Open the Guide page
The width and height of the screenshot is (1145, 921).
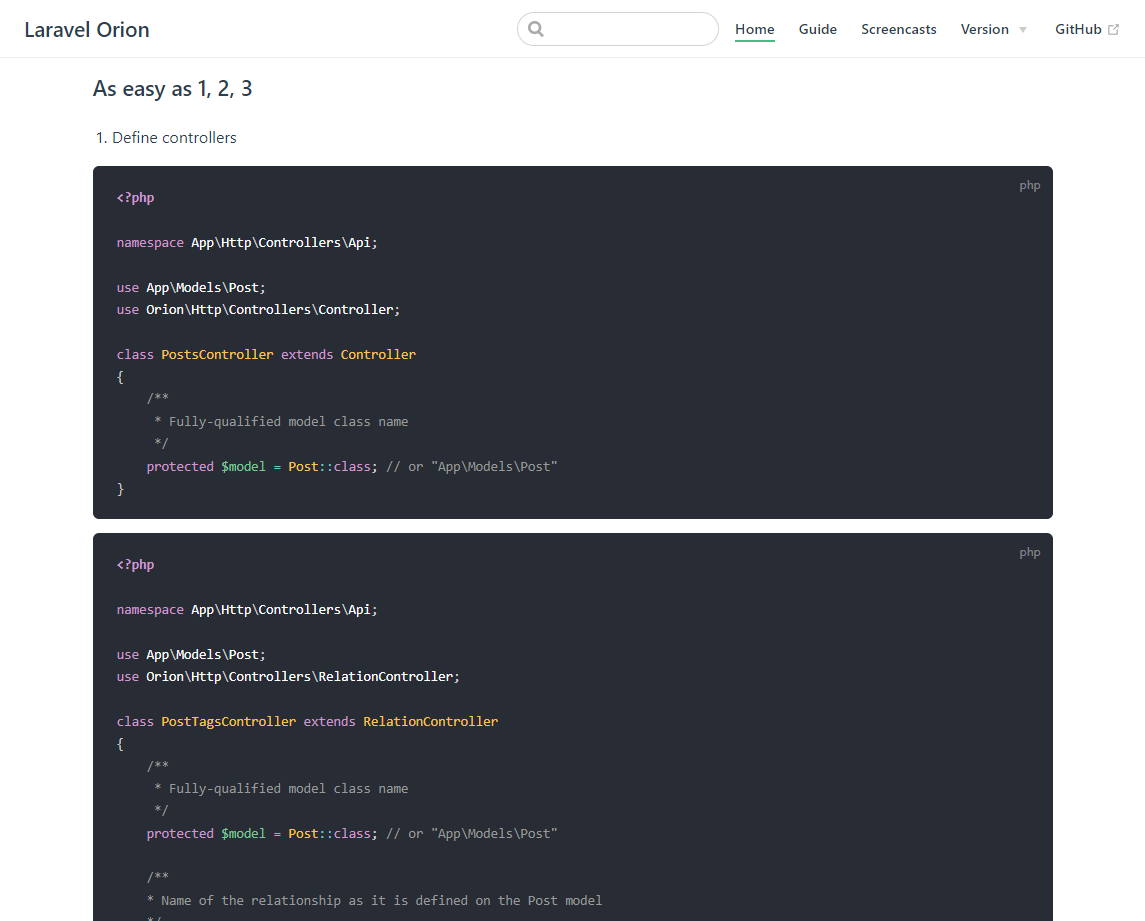tap(817, 29)
